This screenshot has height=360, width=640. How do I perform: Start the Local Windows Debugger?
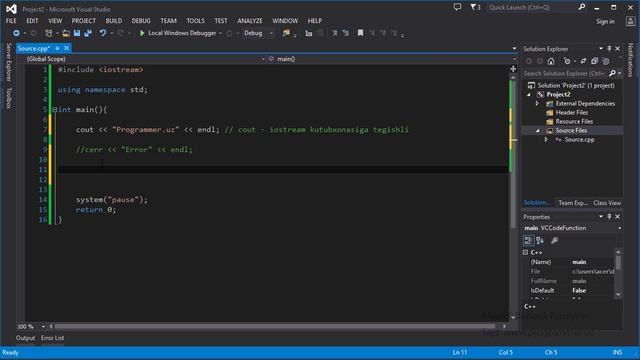tap(178, 33)
